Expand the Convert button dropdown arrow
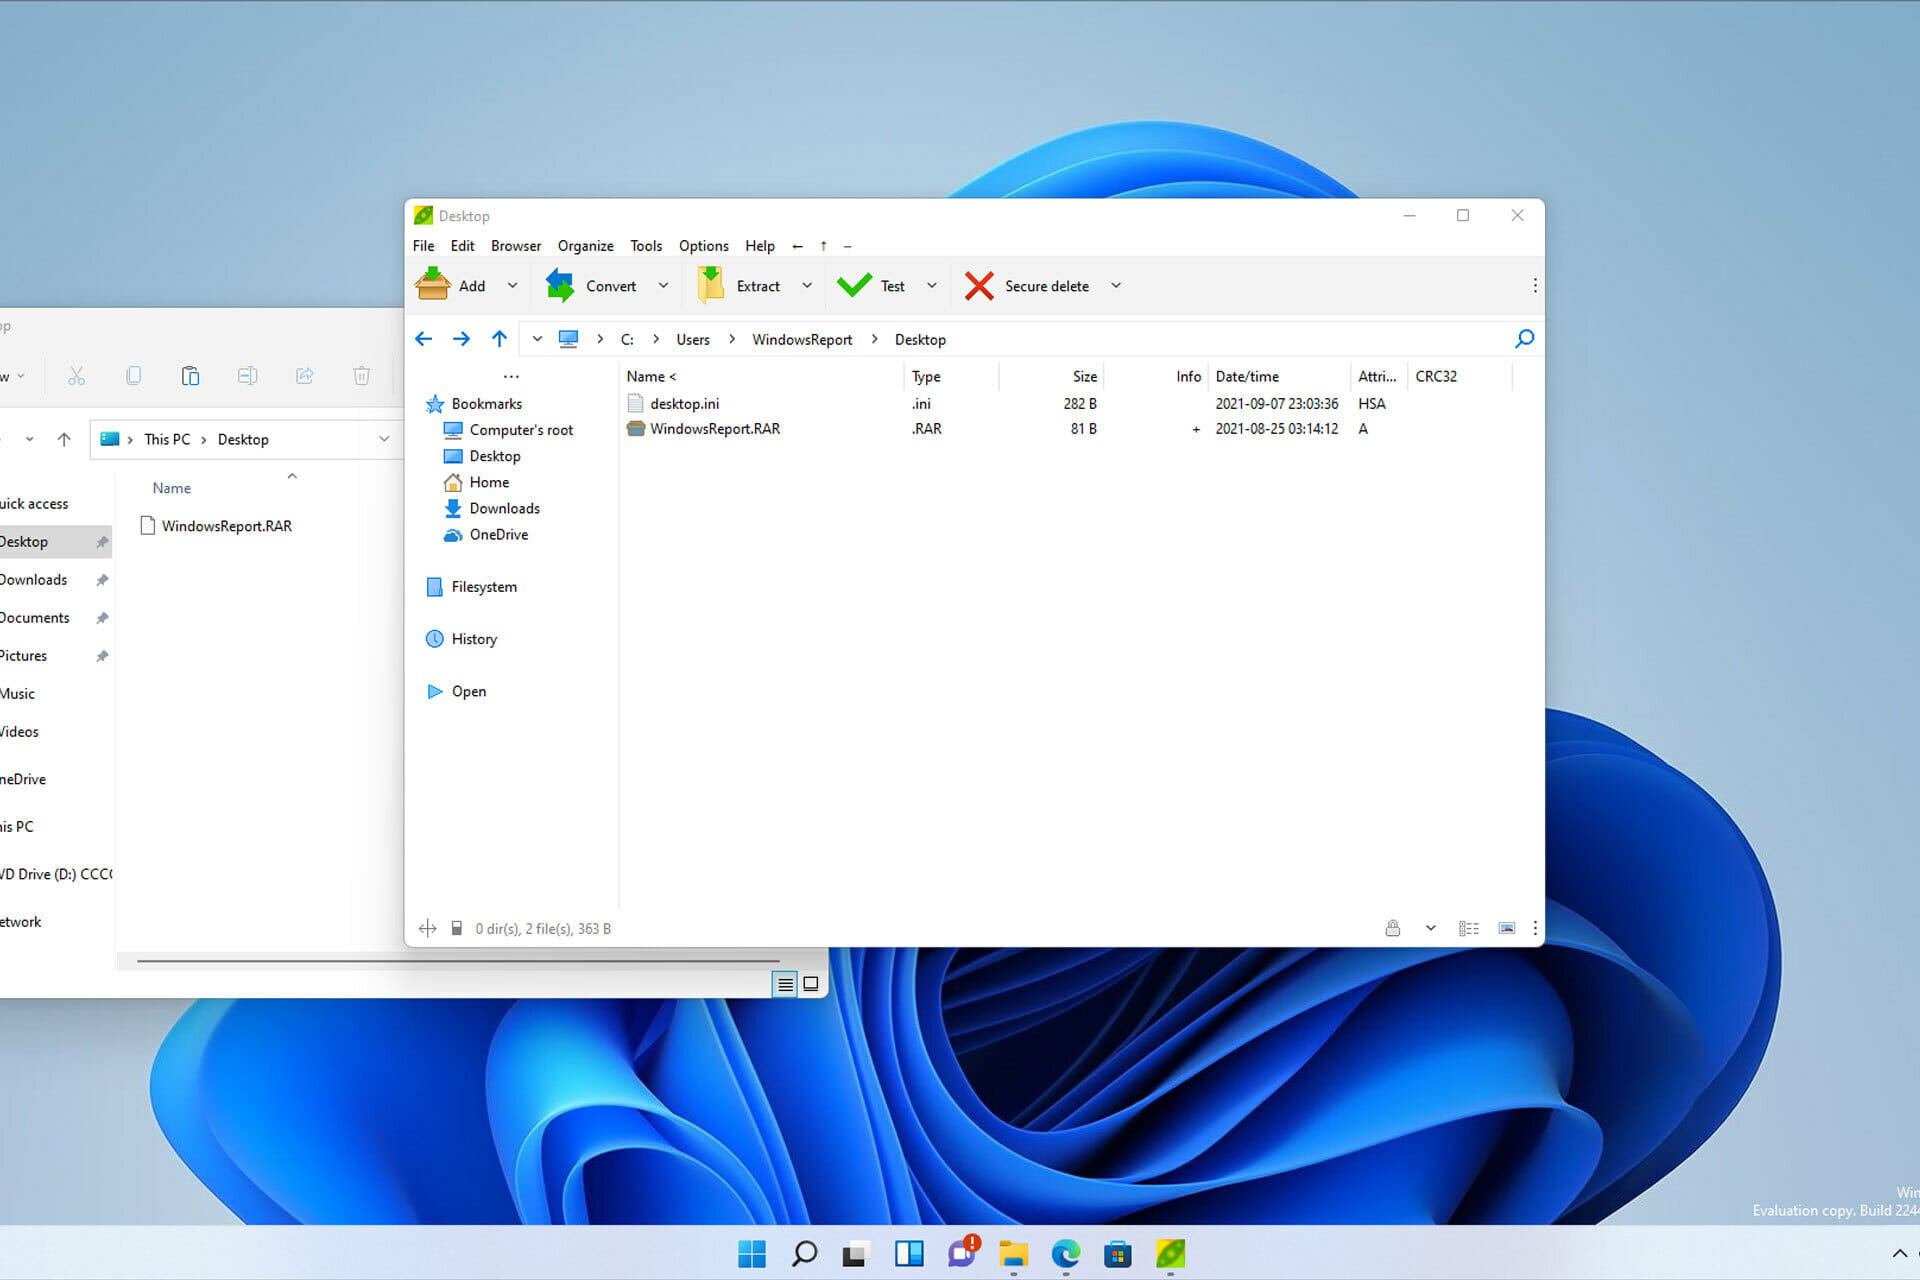The width and height of the screenshot is (1920, 1280). (659, 286)
